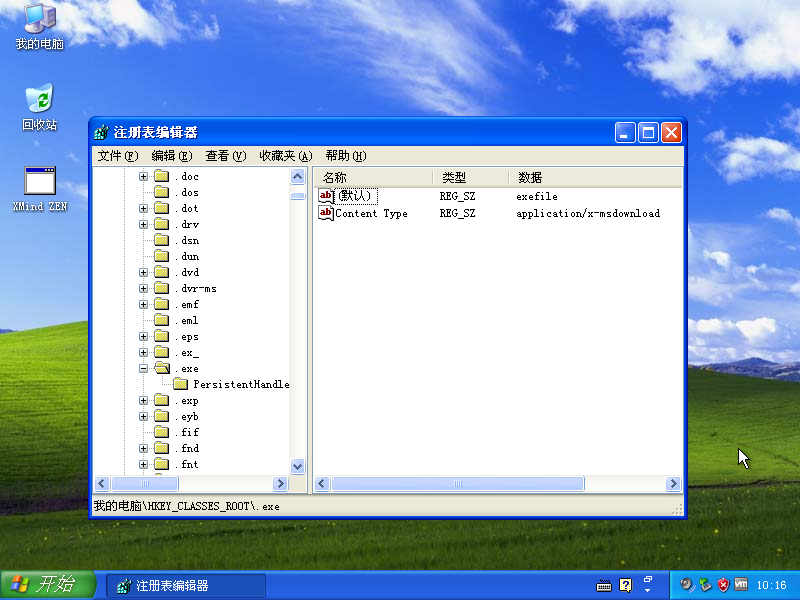Click the folder icon of .eml key

(162, 320)
